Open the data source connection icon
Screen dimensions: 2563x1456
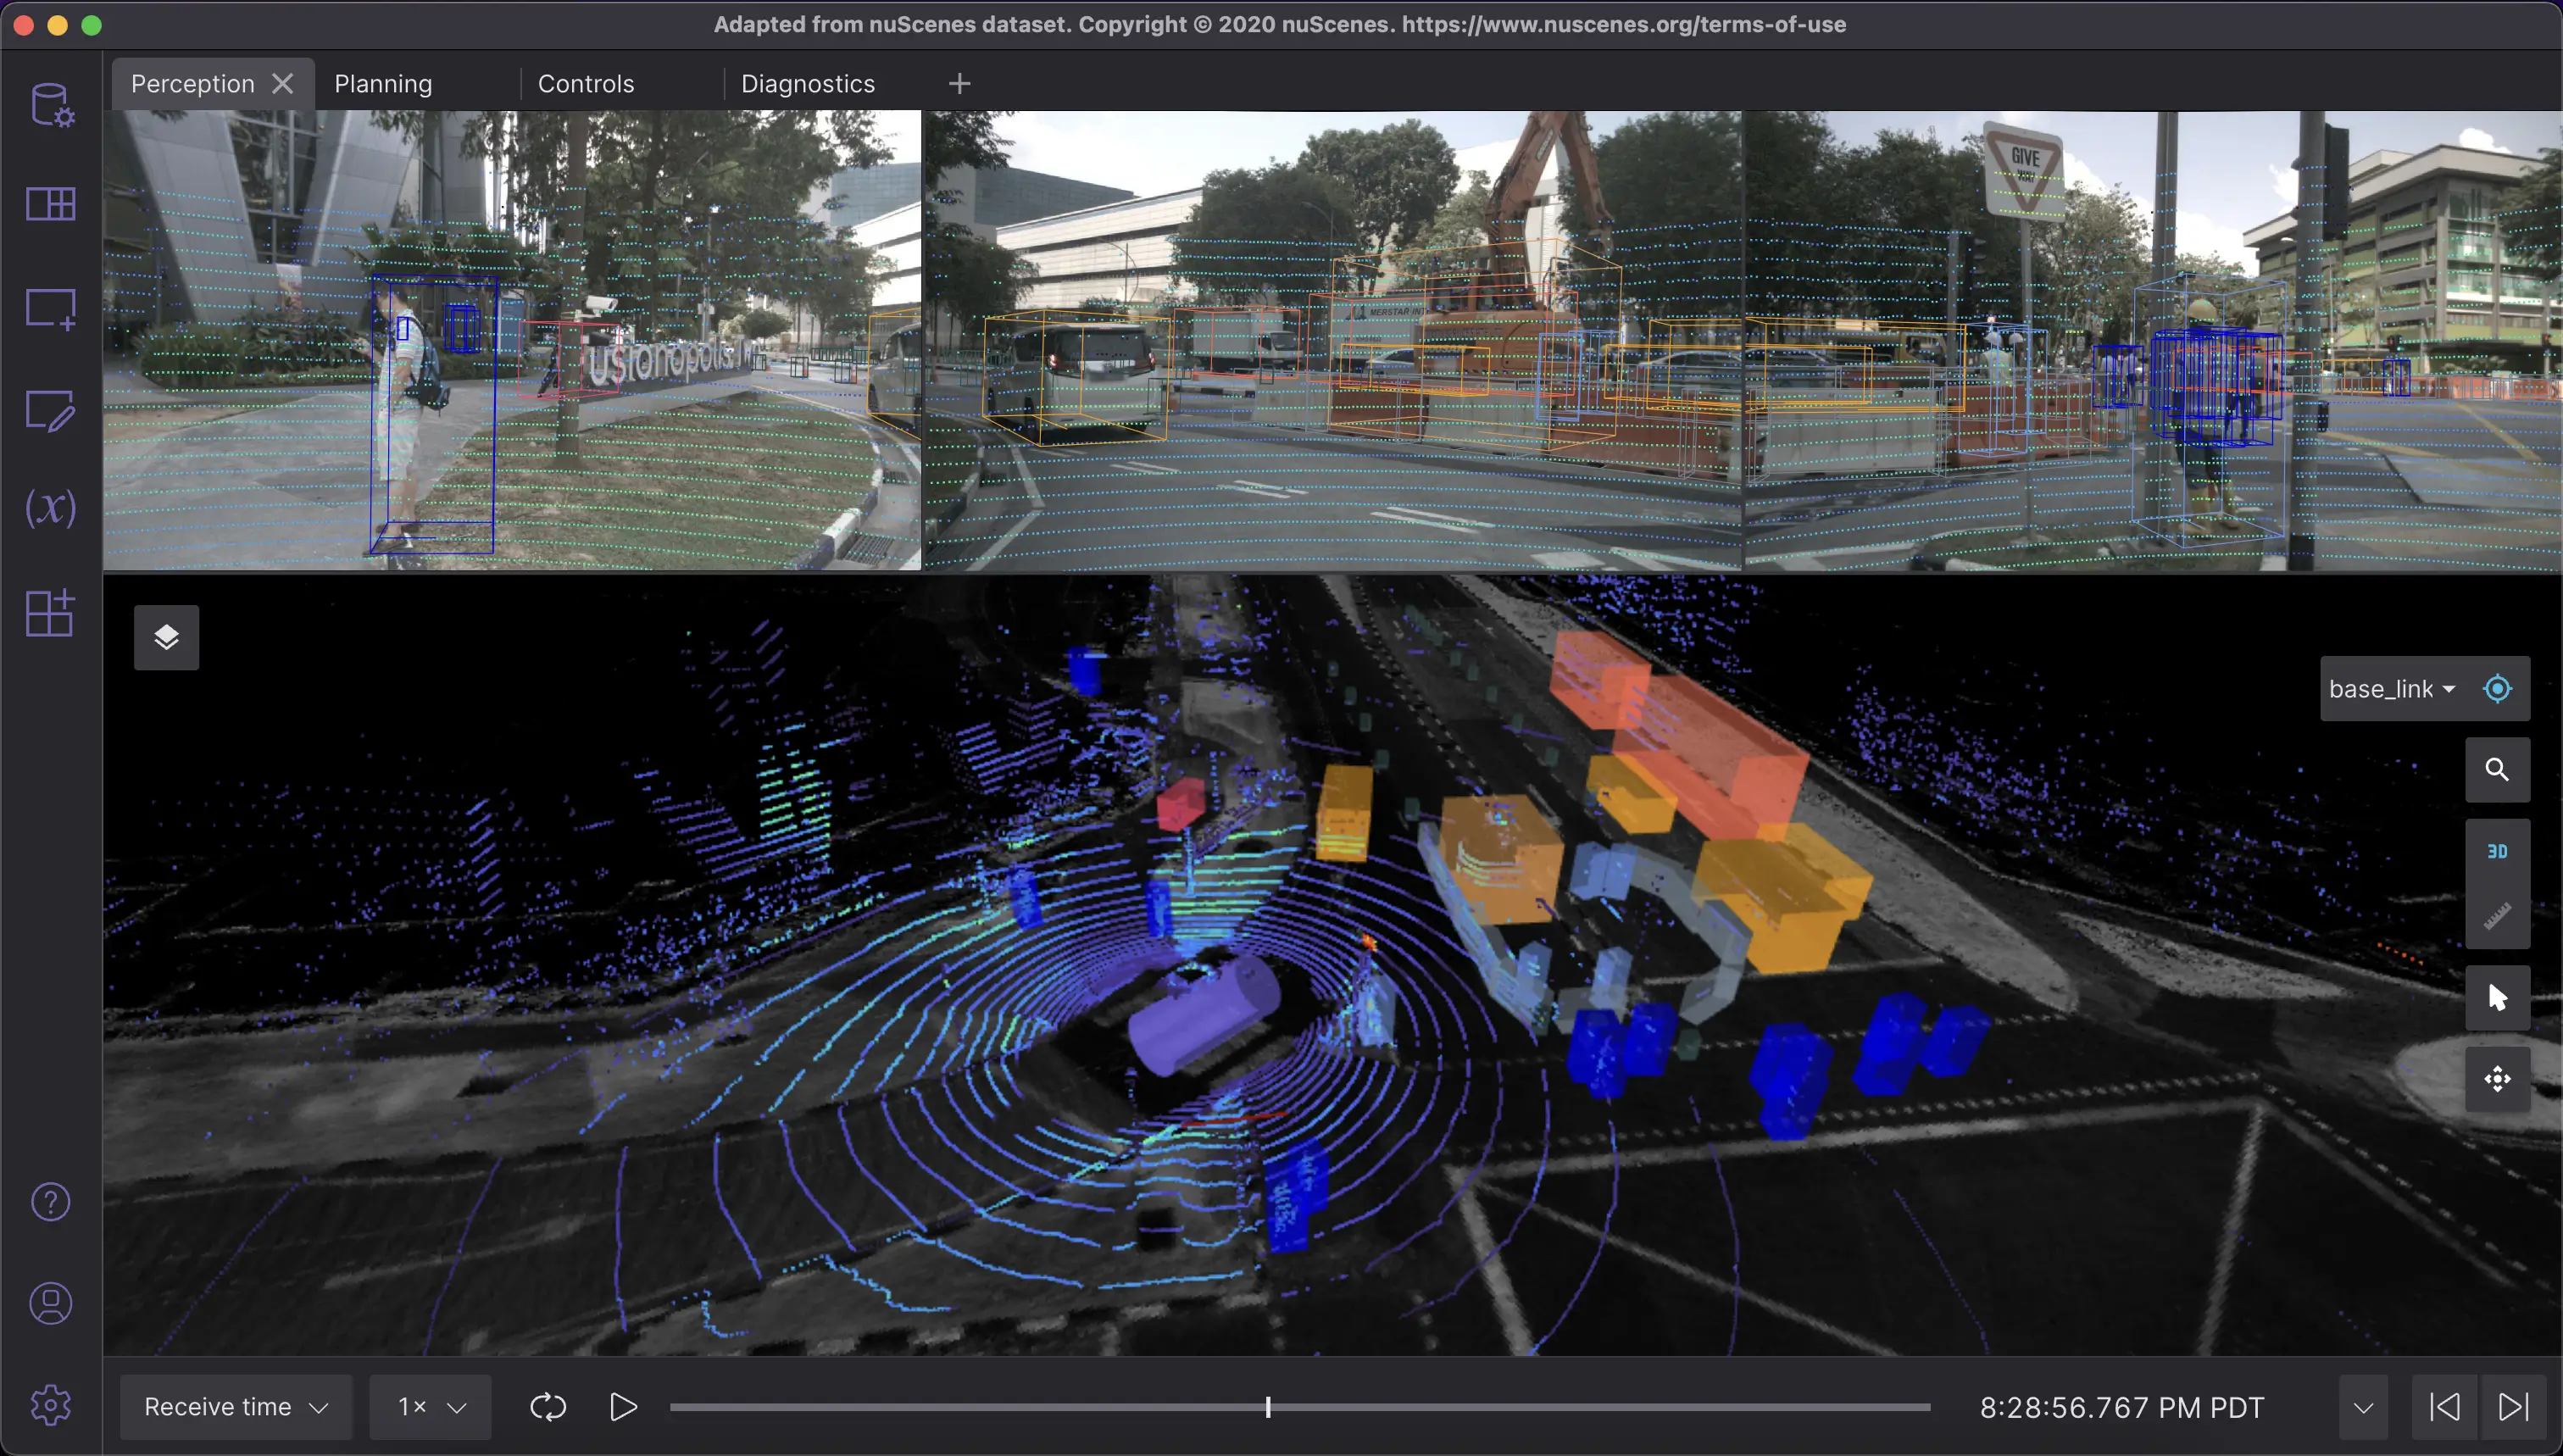(x=50, y=104)
